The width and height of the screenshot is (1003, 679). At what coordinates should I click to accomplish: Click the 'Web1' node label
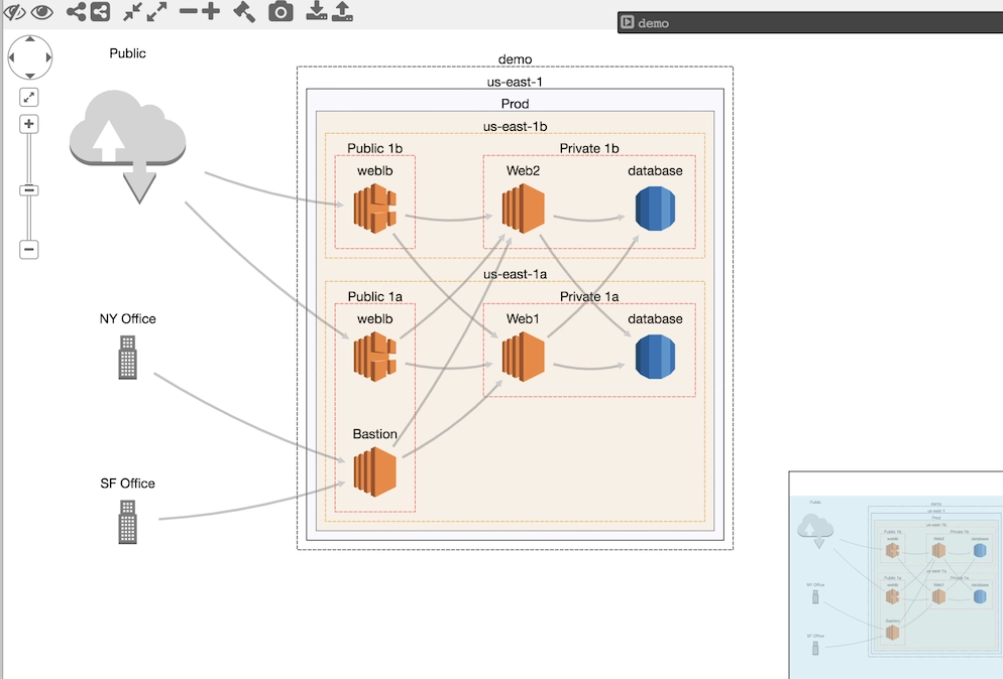523,319
